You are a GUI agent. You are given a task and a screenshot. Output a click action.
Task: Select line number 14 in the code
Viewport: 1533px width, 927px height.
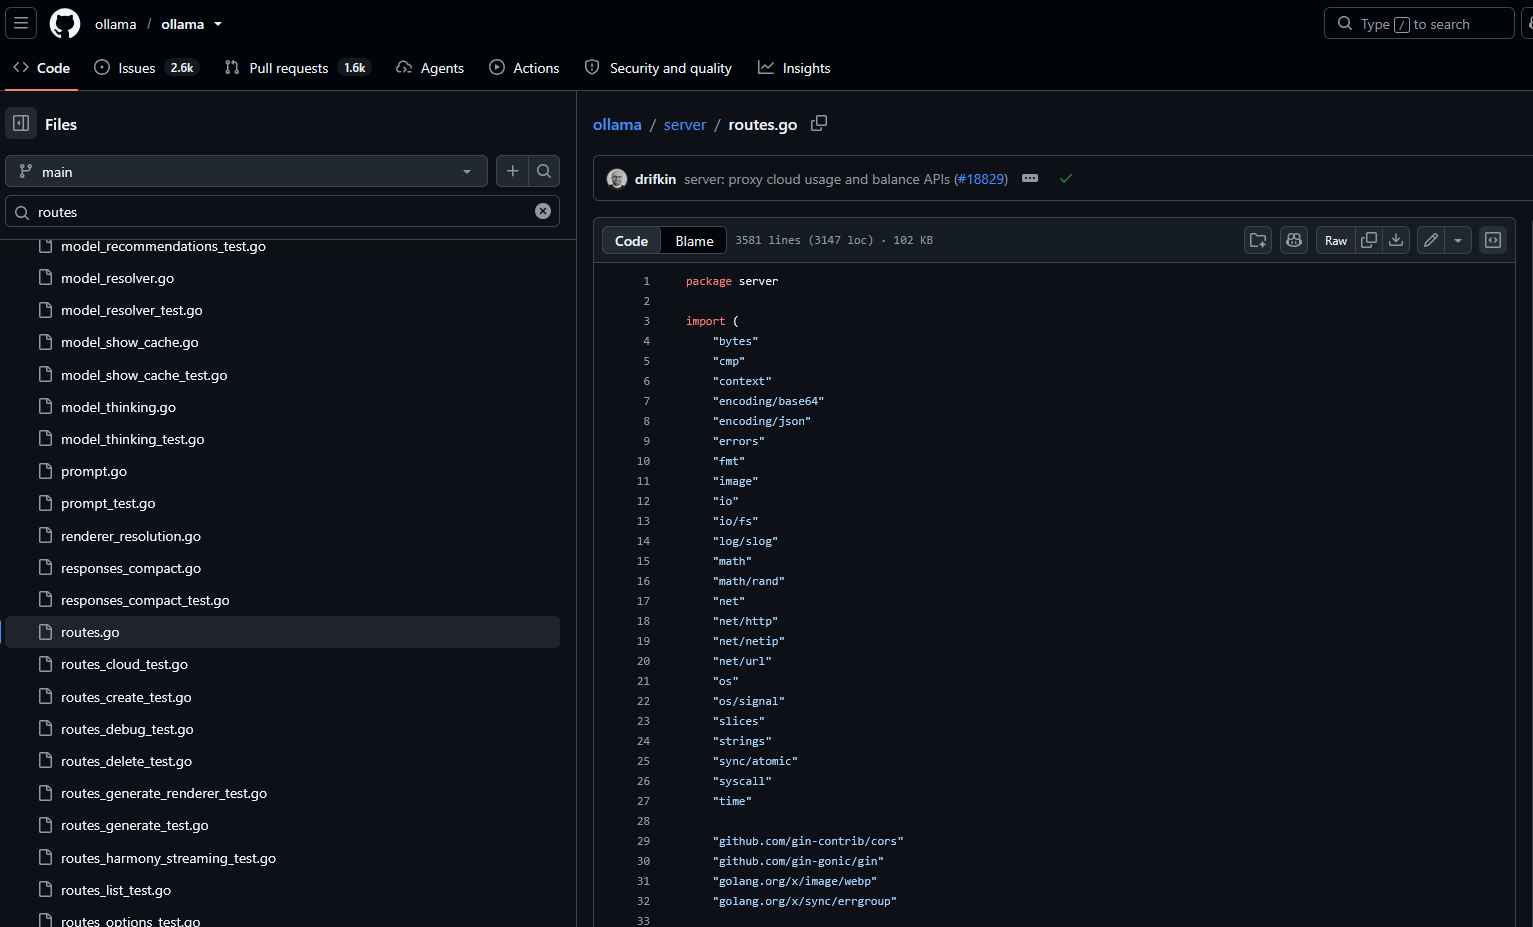point(643,541)
